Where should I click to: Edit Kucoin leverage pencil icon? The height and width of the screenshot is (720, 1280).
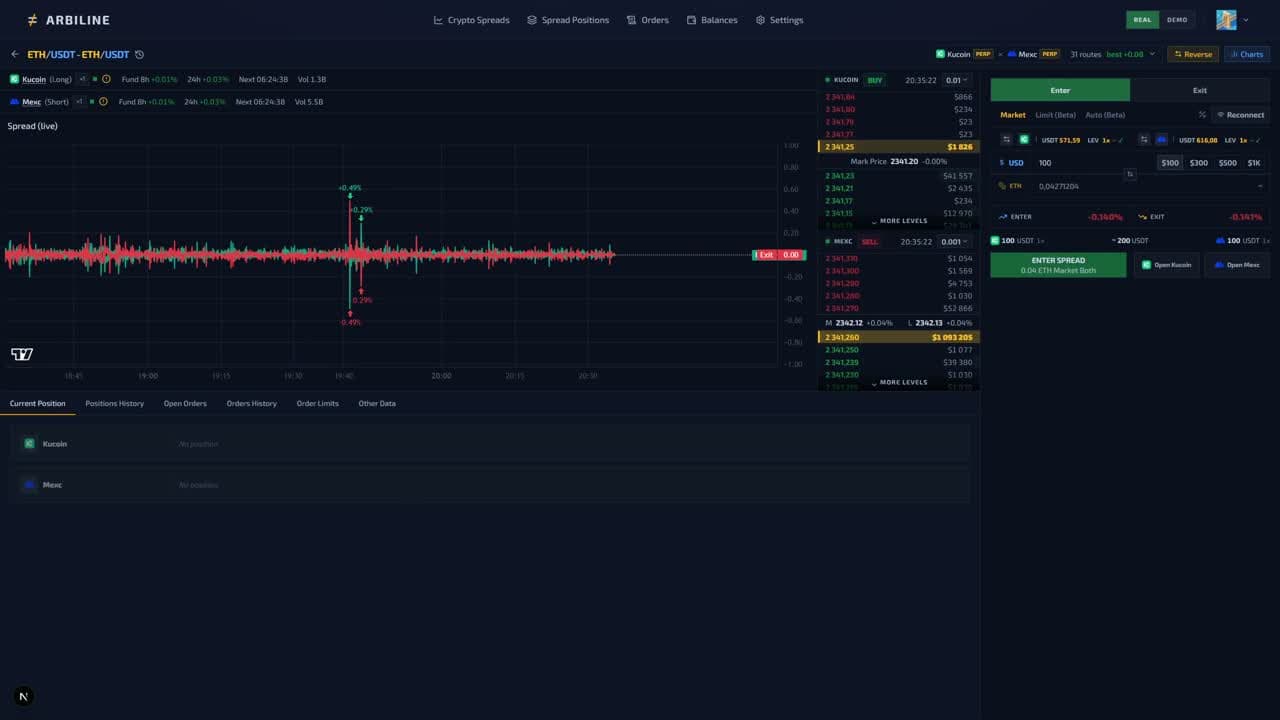1120,140
